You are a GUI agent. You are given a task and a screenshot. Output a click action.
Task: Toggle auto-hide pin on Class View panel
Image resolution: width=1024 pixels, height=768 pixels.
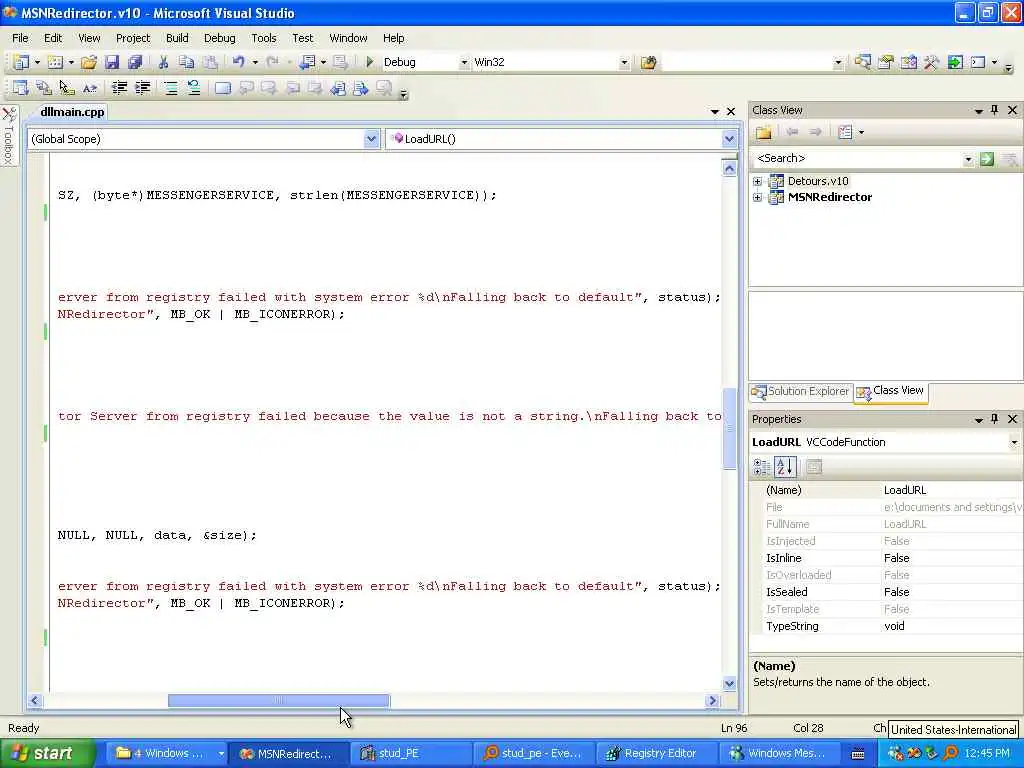(995, 110)
